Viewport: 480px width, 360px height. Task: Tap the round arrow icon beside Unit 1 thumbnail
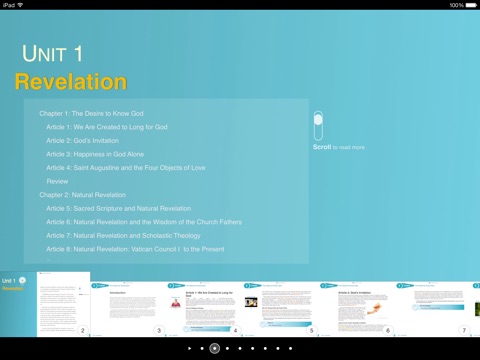[x=22, y=280]
